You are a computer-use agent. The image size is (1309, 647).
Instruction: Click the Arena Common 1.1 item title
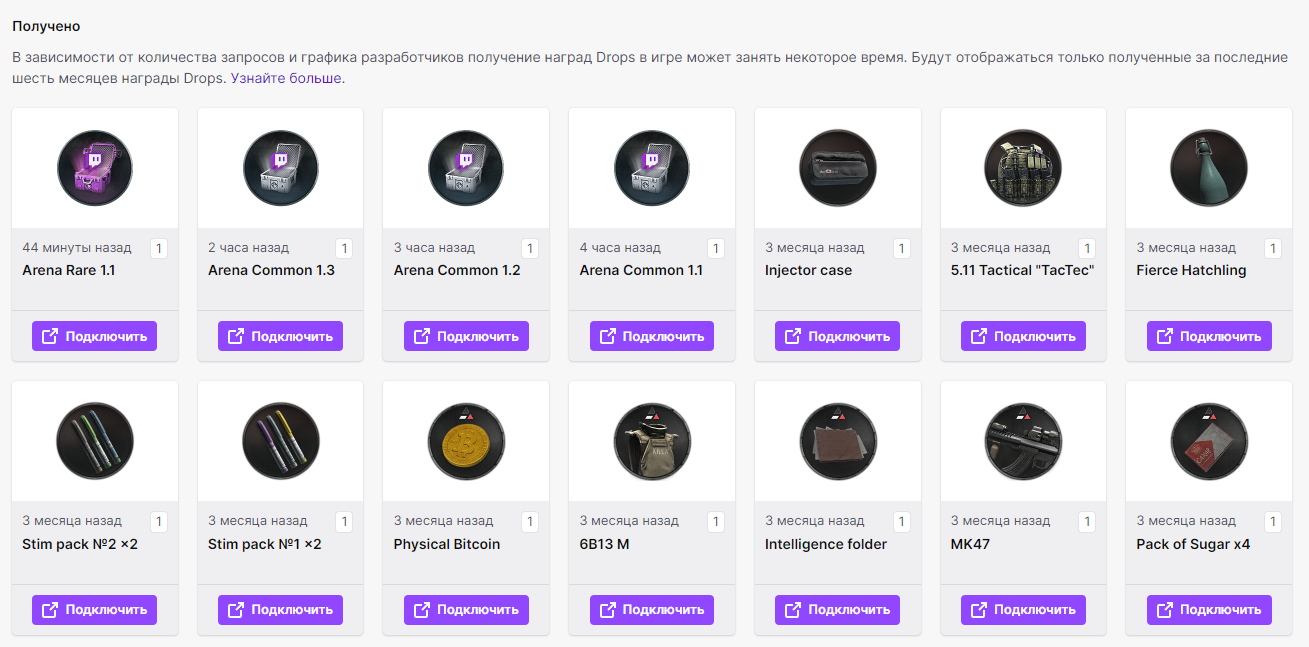[641, 270]
